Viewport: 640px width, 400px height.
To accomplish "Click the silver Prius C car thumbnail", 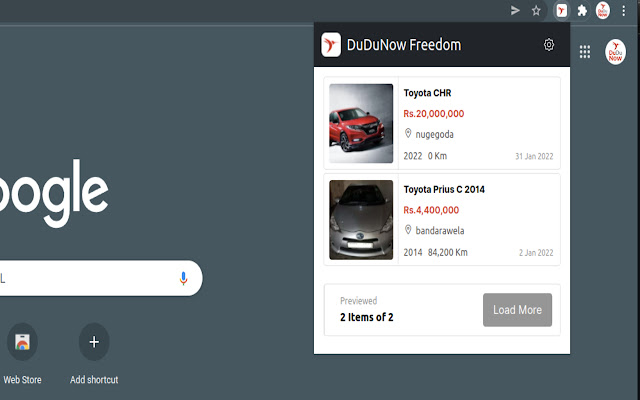I will point(361,220).
